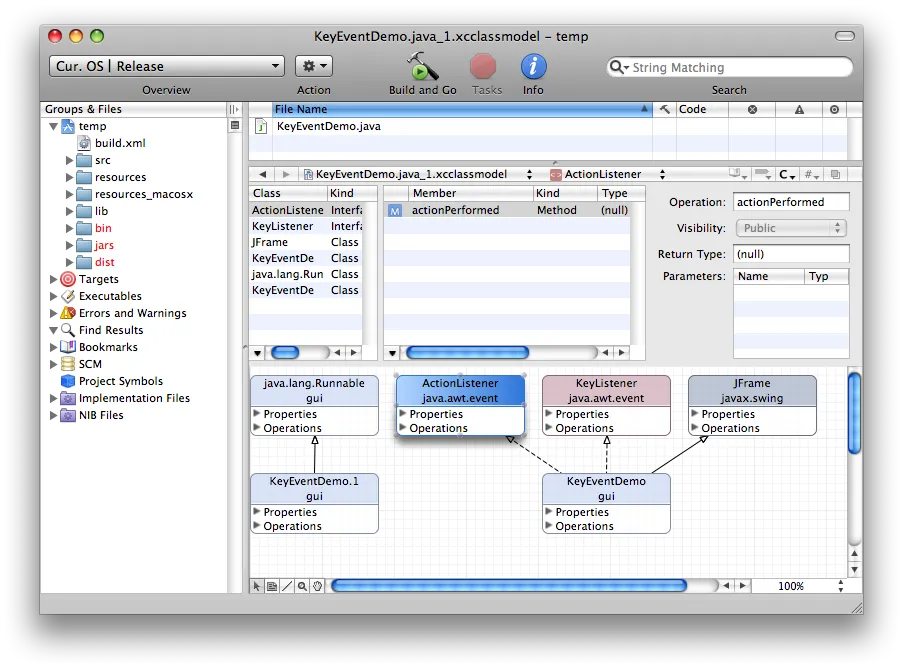Click the warnings triangle column header icon

799,109
